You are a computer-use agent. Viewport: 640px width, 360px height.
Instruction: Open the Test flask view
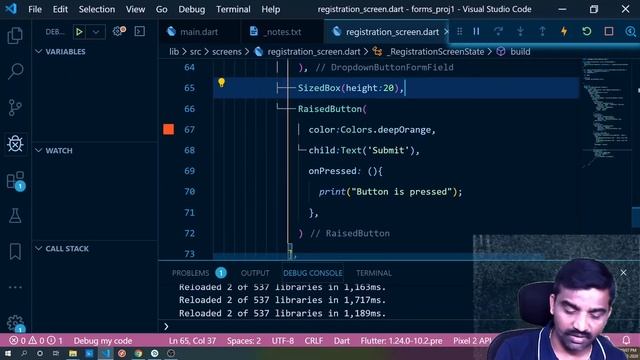pyautogui.click(x=15, y=216)
